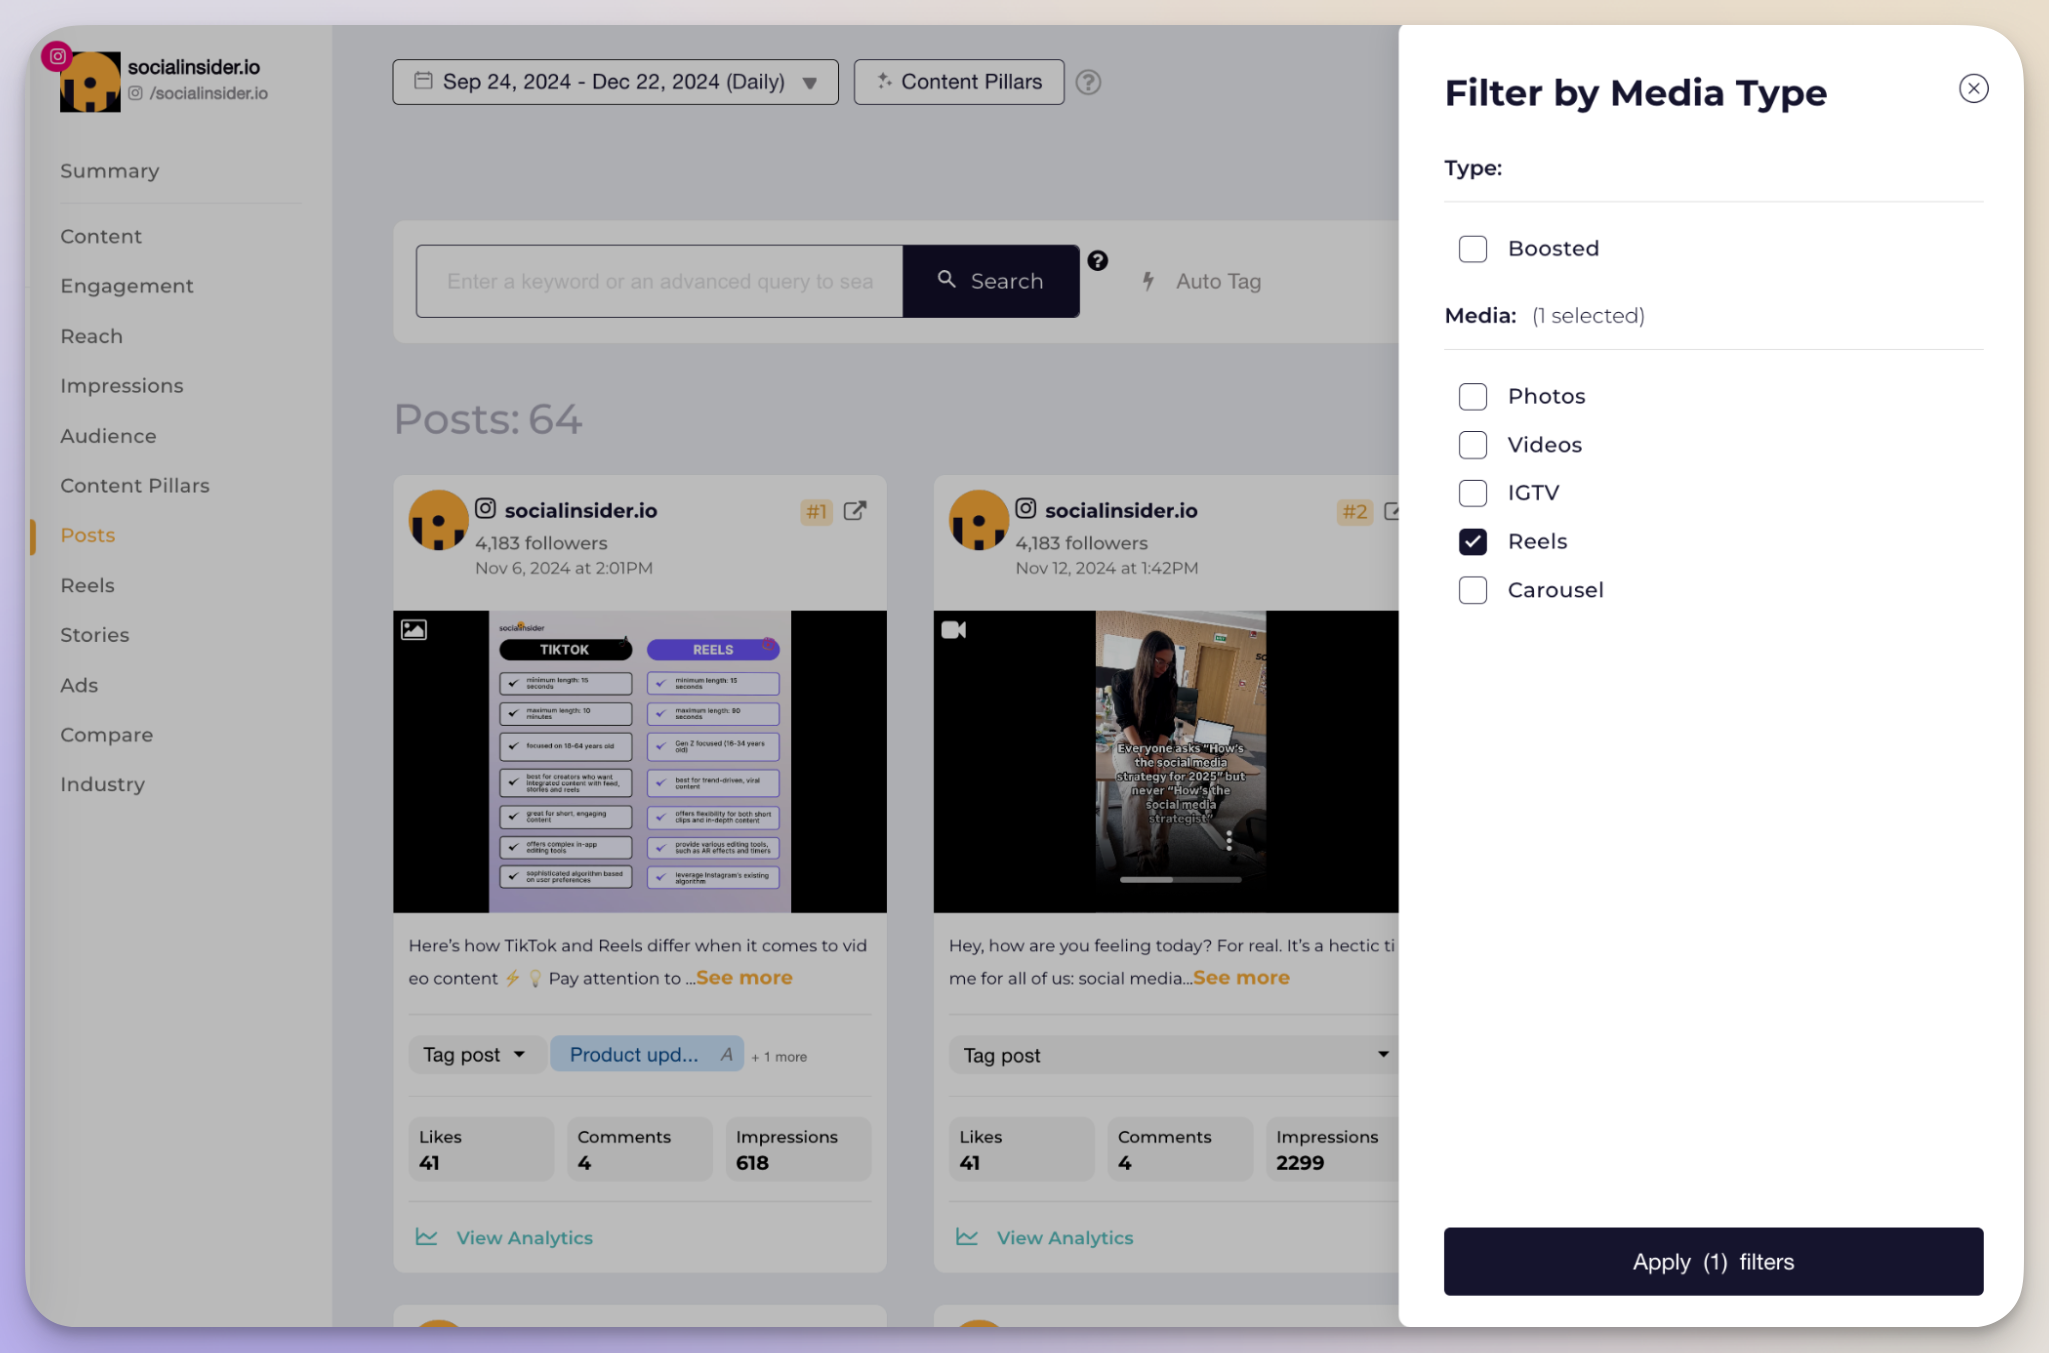Check the Photos media checkbox

(x=1472, y=397)
